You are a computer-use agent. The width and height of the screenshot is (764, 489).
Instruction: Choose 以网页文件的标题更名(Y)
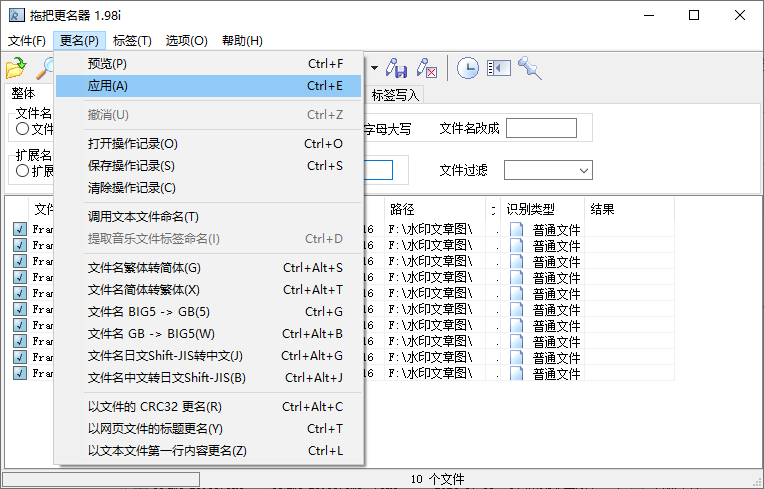pos(209,429)
